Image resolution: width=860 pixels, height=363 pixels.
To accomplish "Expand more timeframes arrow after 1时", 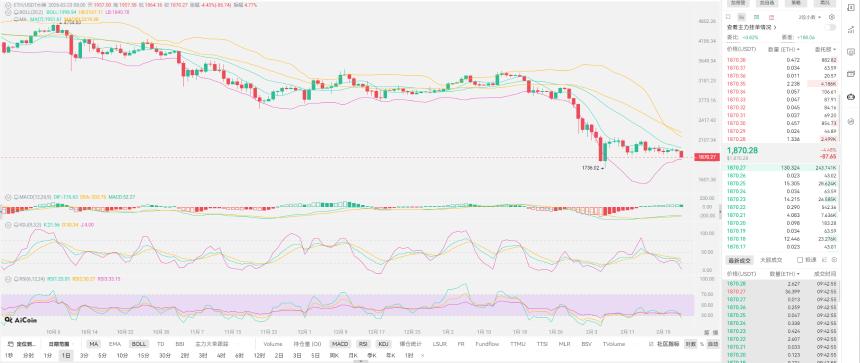I will click(x=422, y=355).
